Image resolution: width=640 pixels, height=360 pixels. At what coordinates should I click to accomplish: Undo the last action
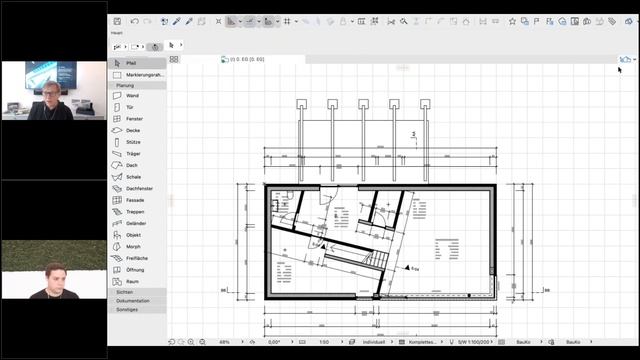click(134, 21)
